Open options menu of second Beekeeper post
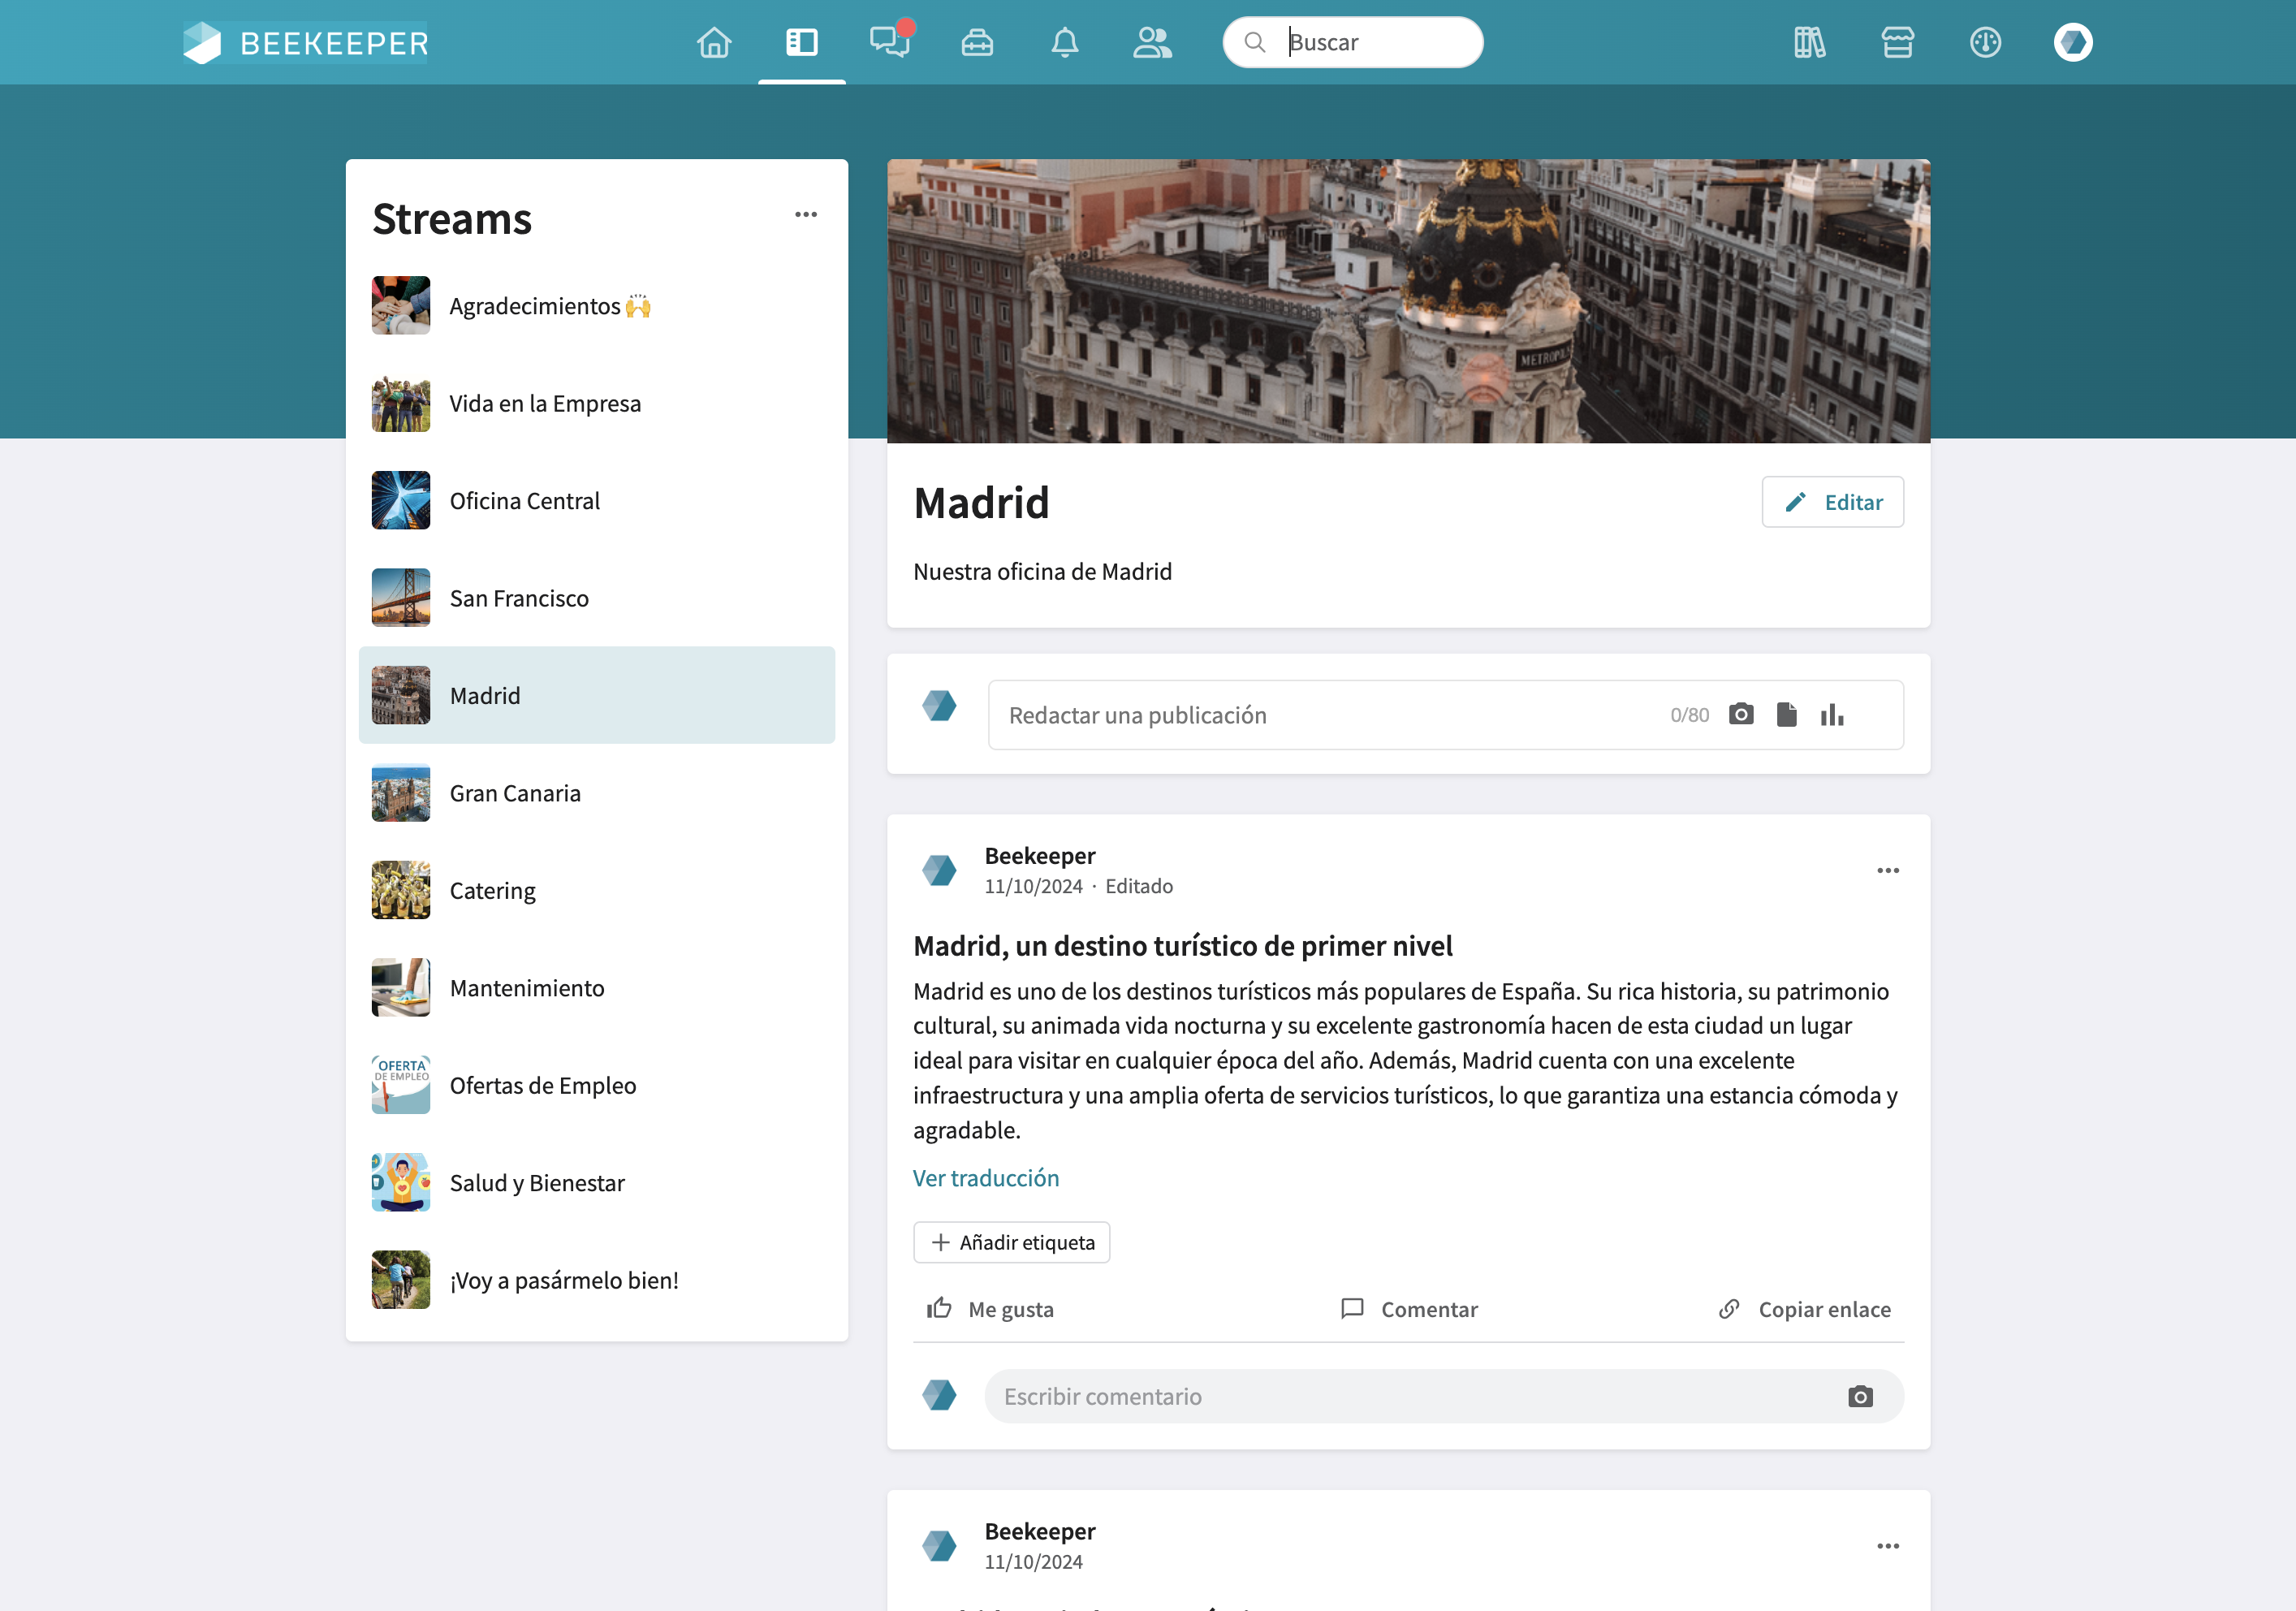 (x=1887, y=1546)
